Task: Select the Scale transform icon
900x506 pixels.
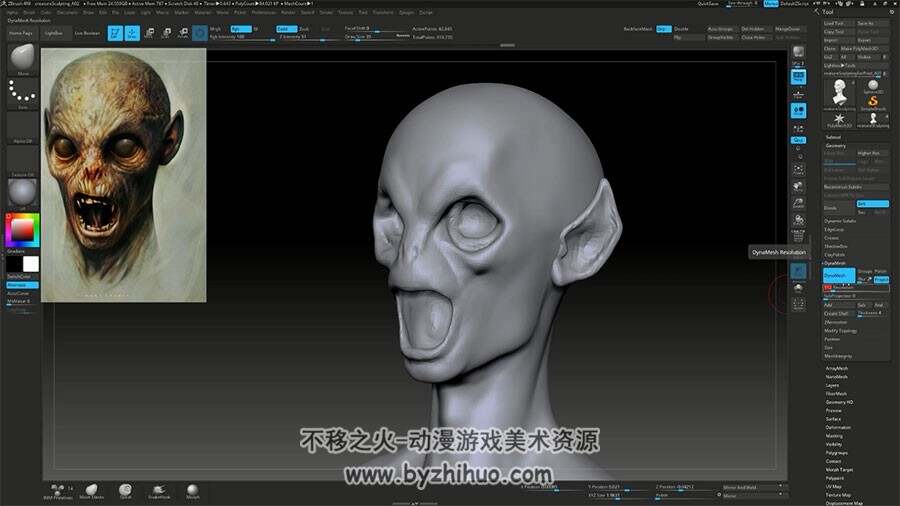Action: 166,33
